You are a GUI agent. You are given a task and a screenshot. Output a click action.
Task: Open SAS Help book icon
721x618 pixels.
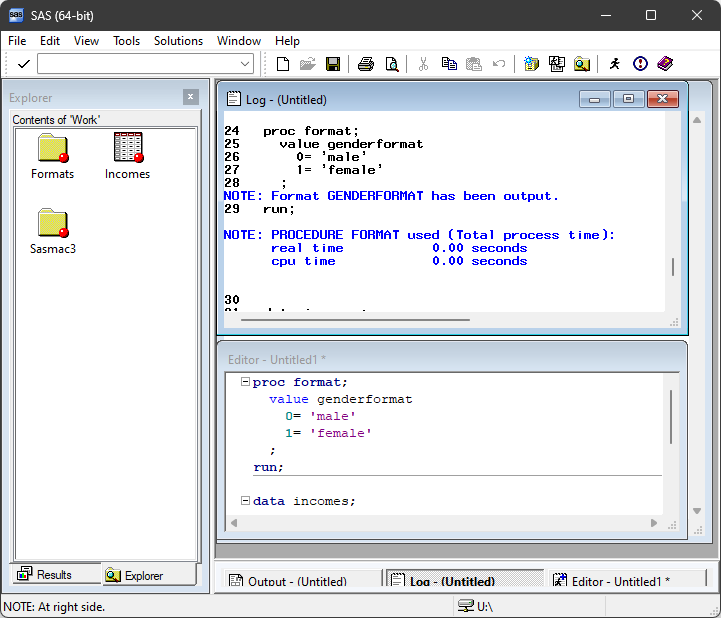point(665,64)
